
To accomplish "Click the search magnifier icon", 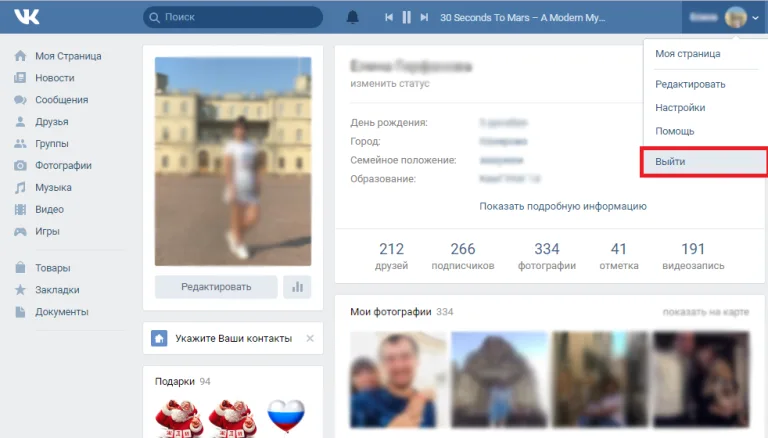I will [154, 18].
